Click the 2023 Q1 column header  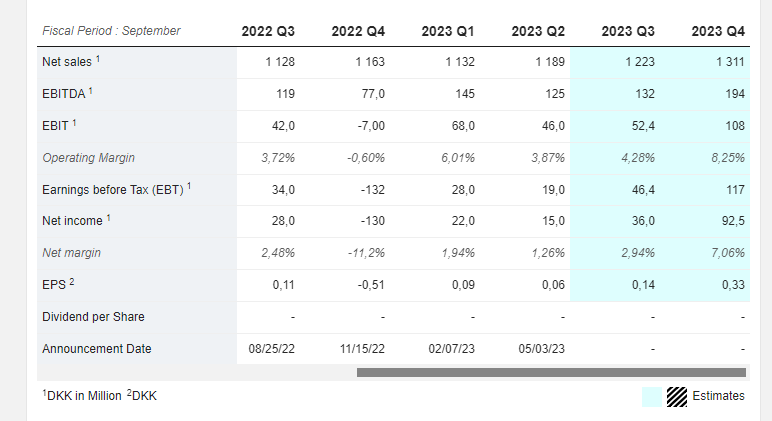(448, 31)
